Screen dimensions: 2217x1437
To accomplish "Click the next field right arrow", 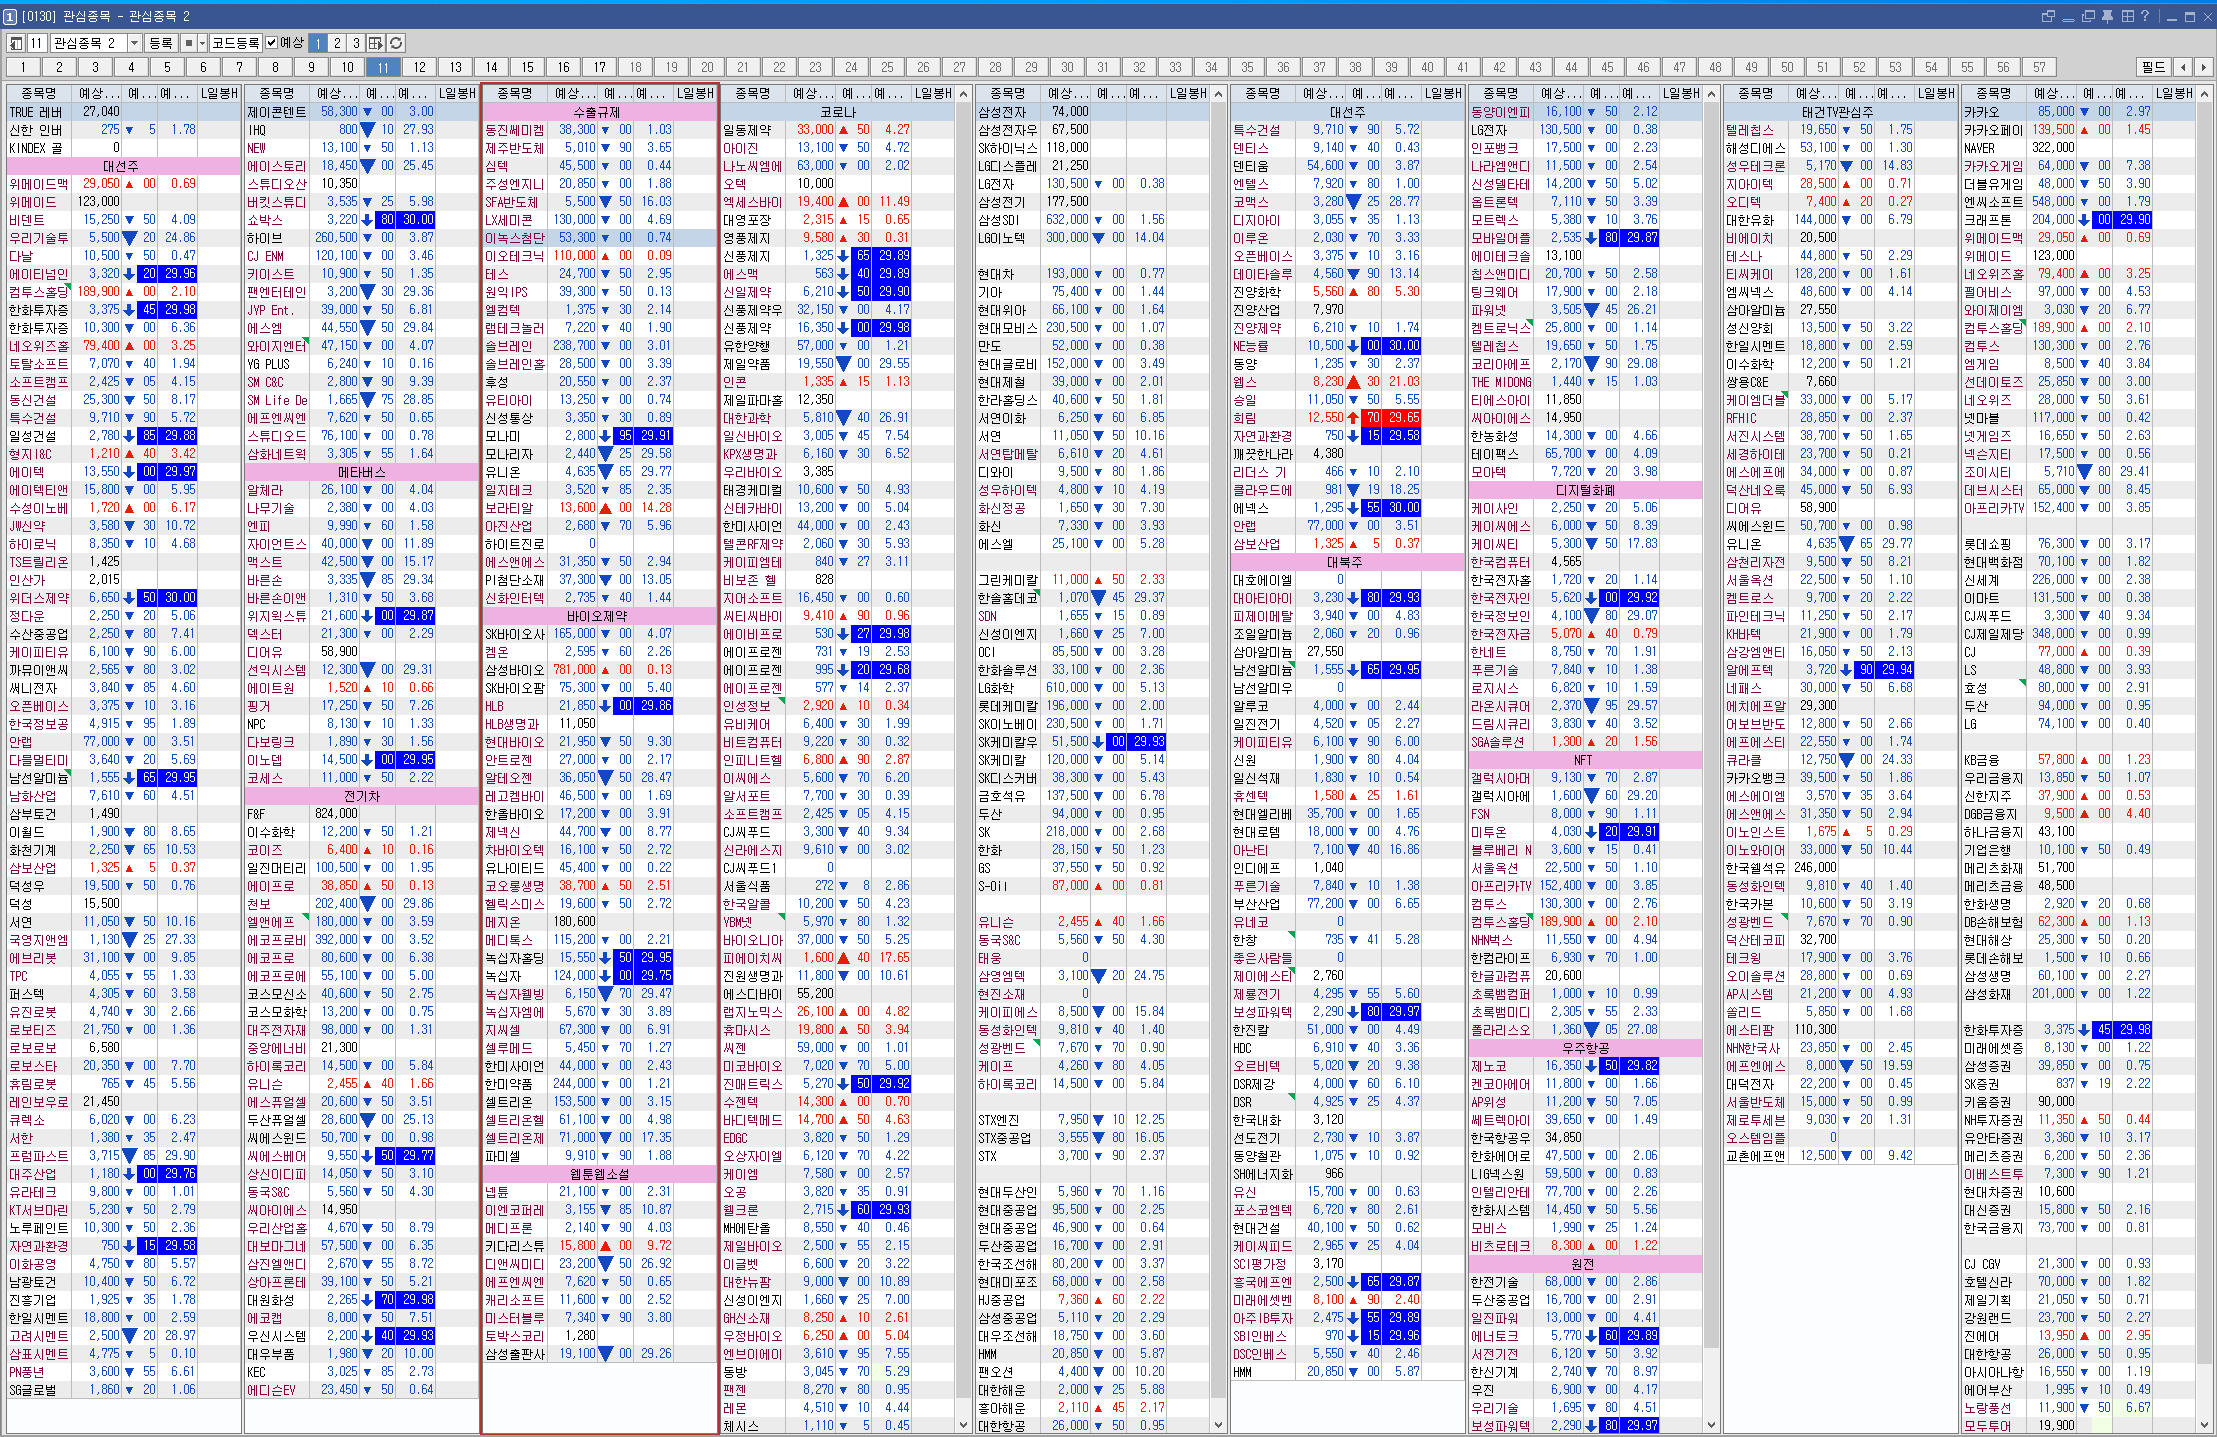I will pos(2202,67).
